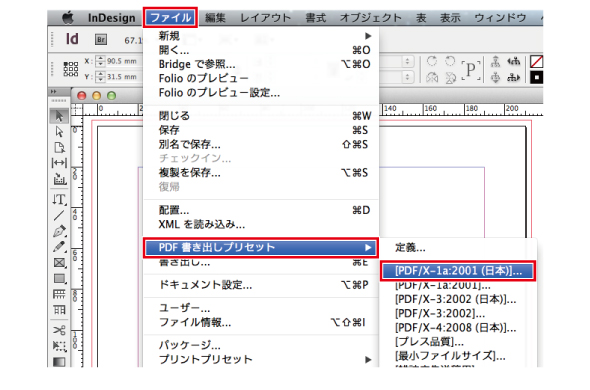
Task: Open the レイアウト menu
Action: (x=266, y=18)
